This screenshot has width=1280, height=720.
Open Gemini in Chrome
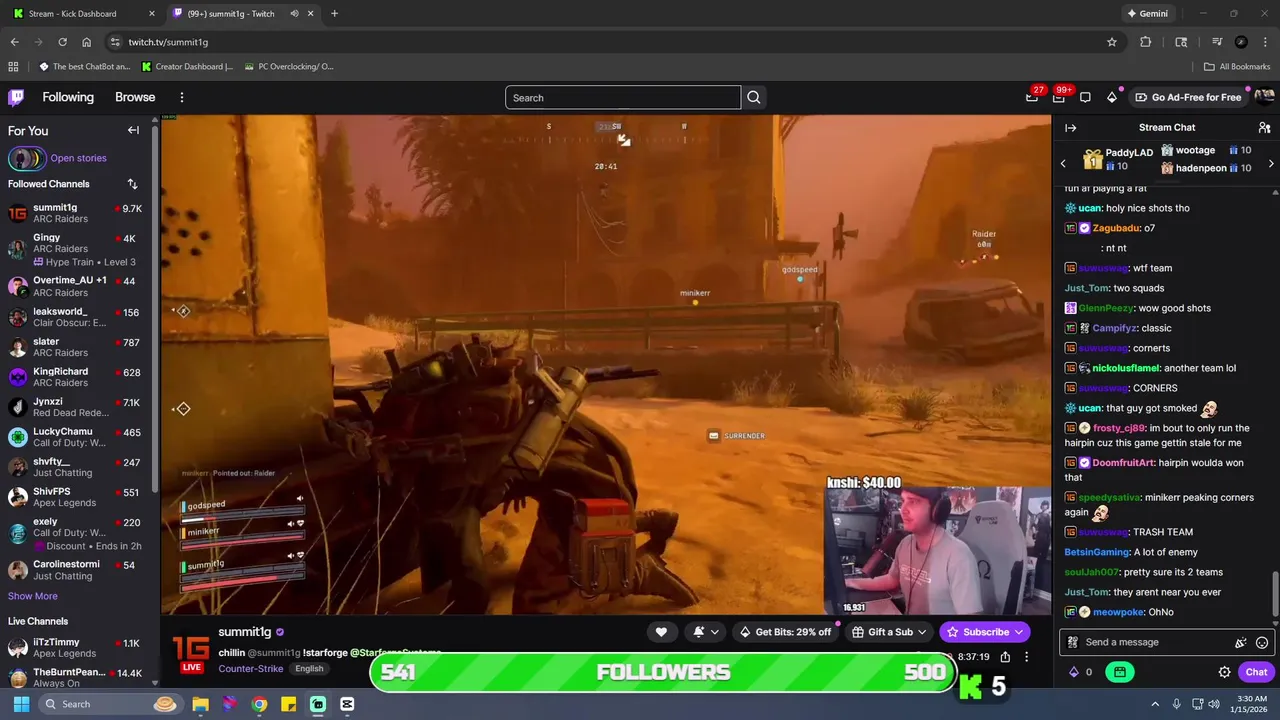(x=1147, y=14)
